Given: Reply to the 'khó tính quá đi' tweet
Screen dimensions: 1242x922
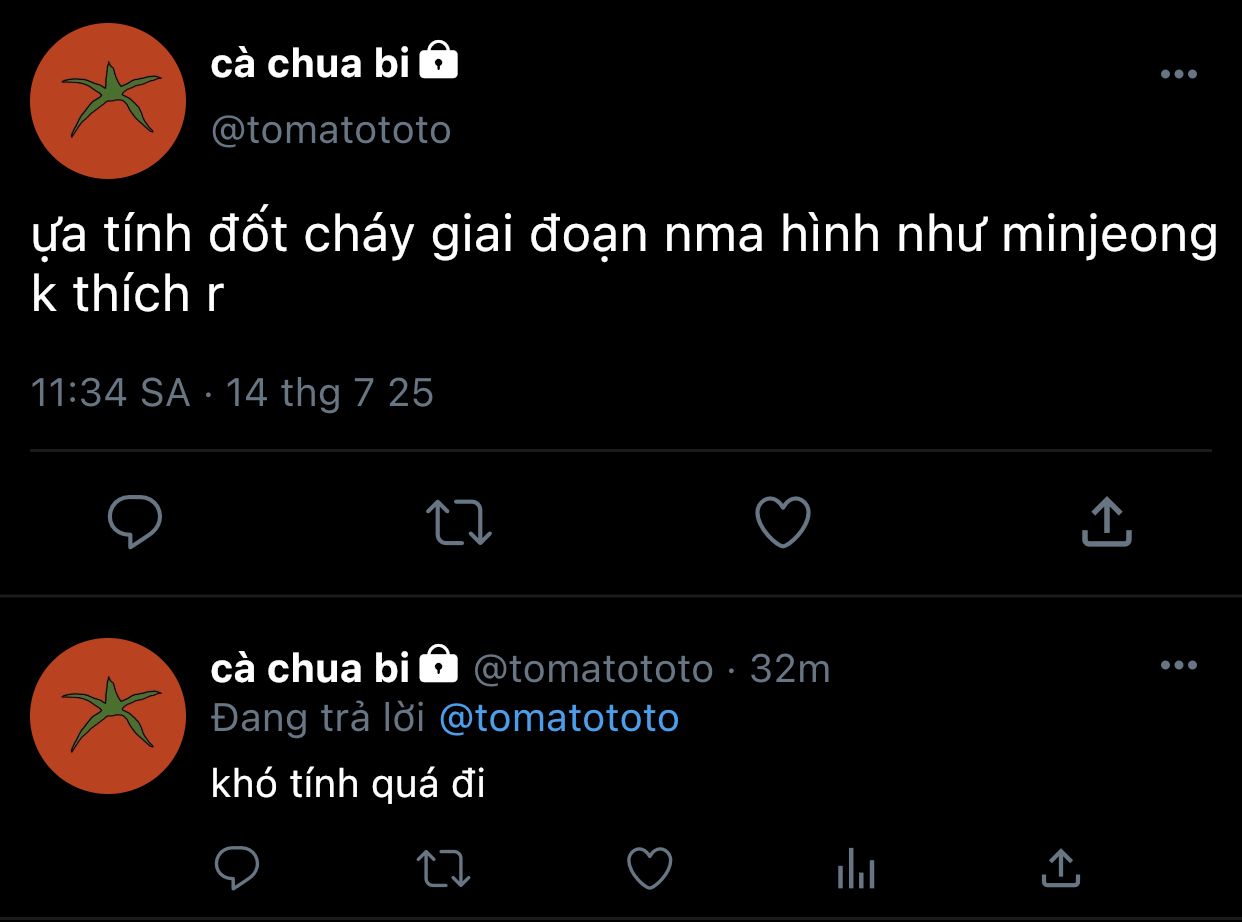Looking at the screenshot, I should point(236,868).
